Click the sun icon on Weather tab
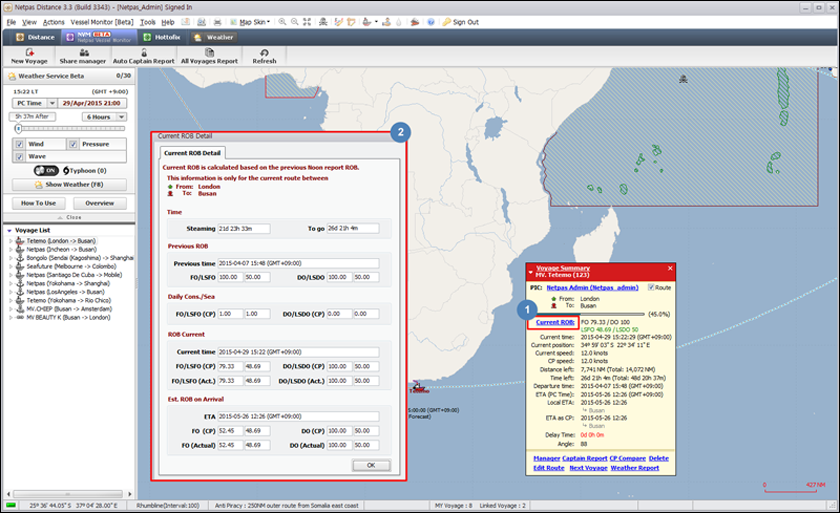Screen dimensions: 840x513 click(198, 37)
